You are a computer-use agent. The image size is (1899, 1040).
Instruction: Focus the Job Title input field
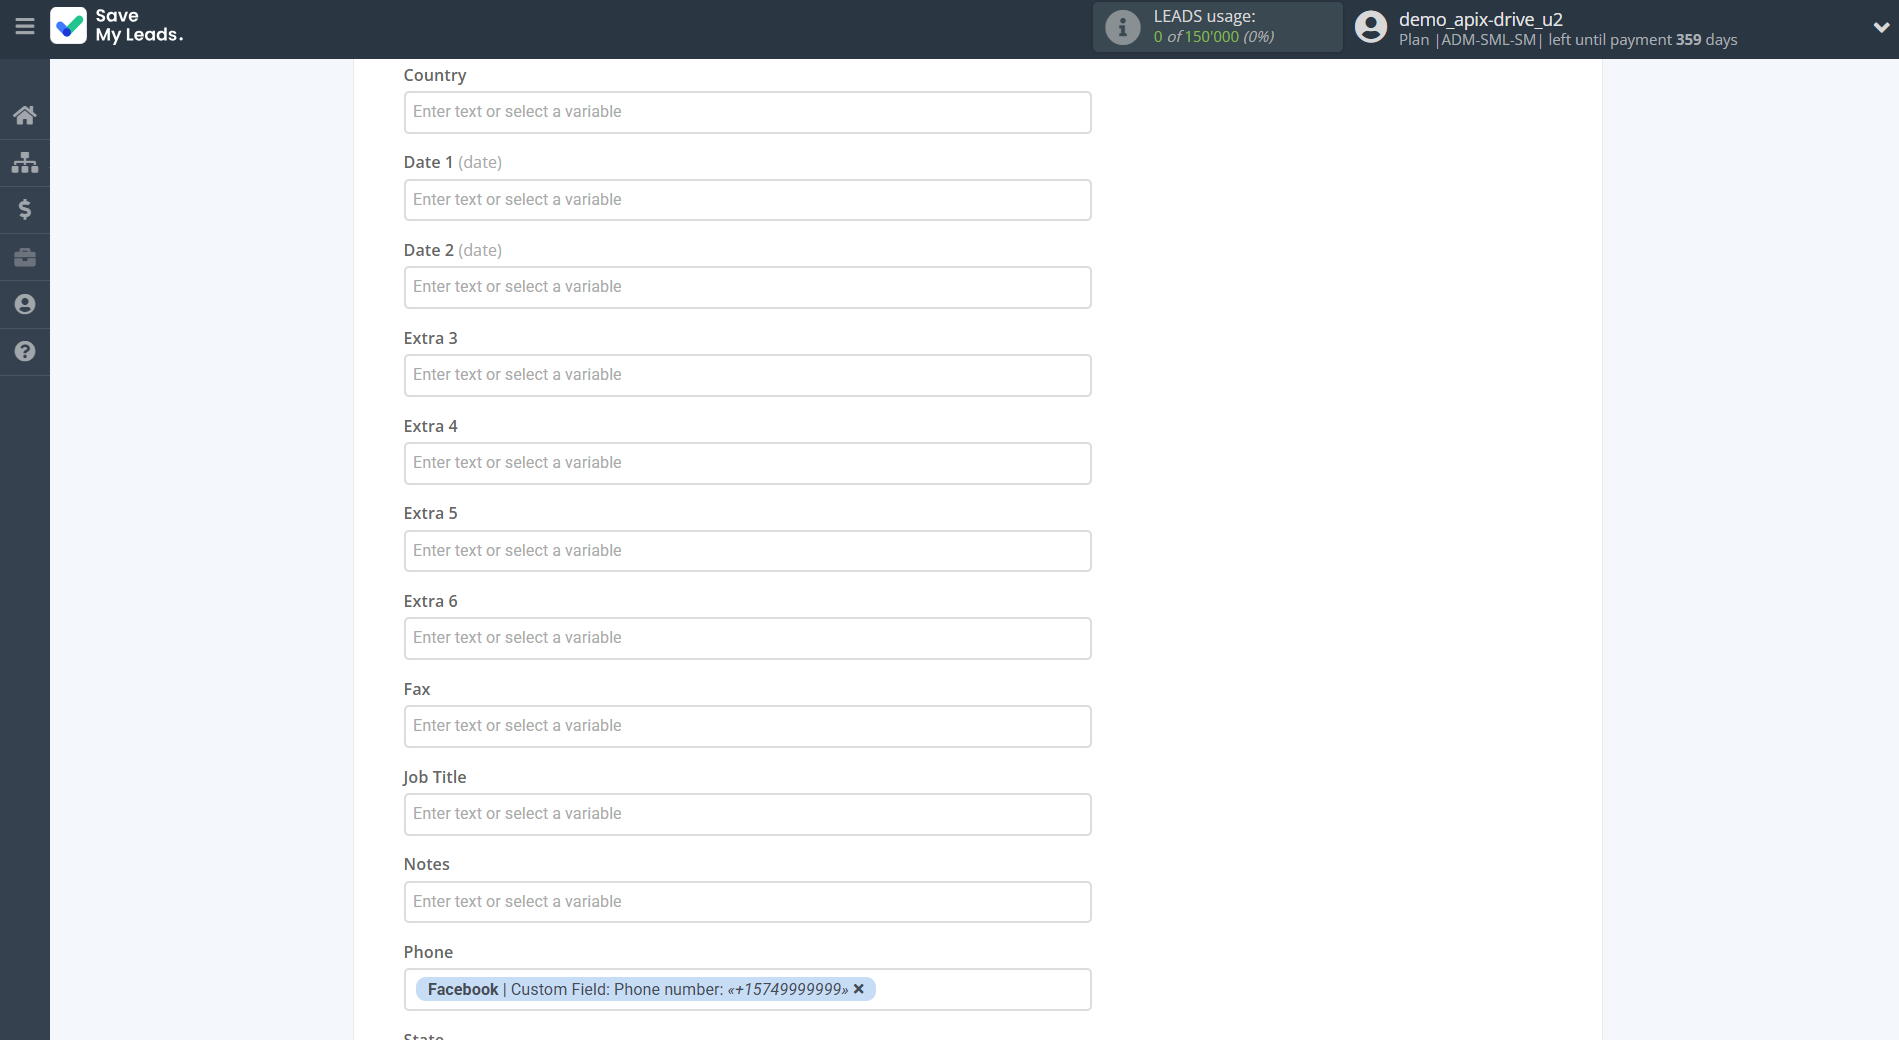747,814
